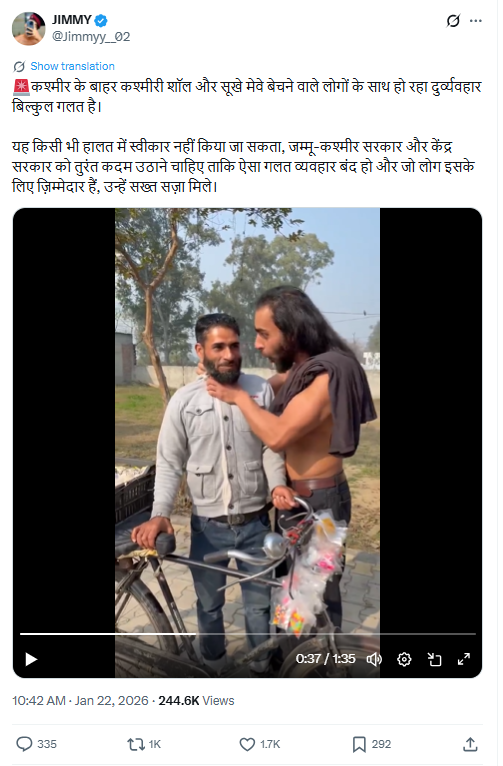Screen dimensions: 503x766
Task: Mute the video sound
Action: [x=374, y=659]
